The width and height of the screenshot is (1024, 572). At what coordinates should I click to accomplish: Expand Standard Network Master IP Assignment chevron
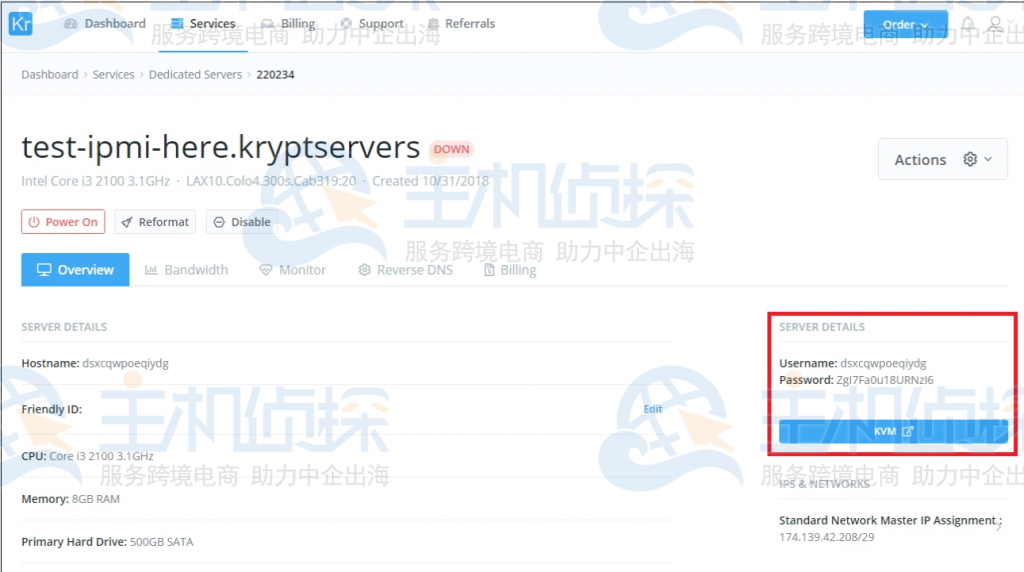point(999,526)
